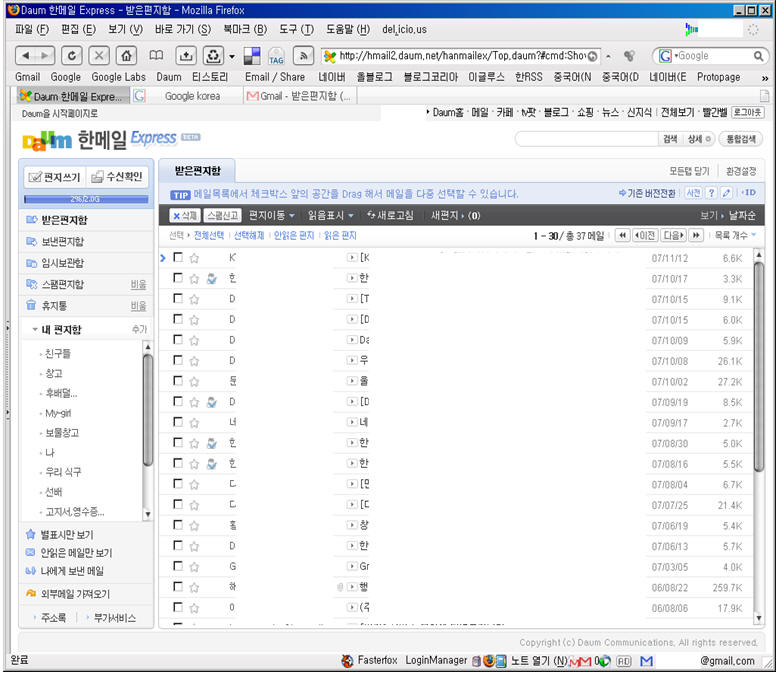Open the 도구 (T) menu
The image size is (777, 673).
point(296,30)
